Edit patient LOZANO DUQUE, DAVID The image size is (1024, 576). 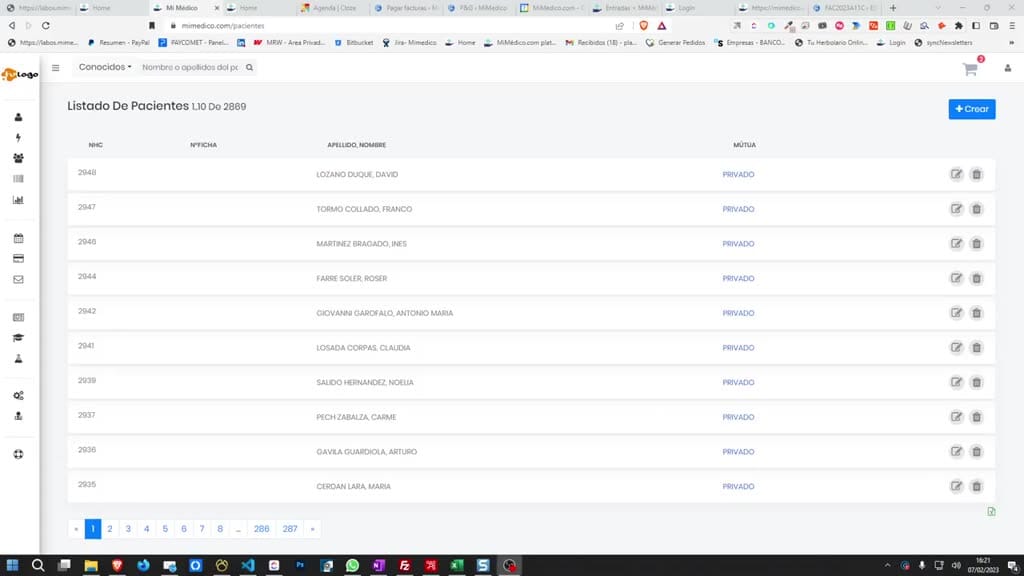click(x=956, y=174)
